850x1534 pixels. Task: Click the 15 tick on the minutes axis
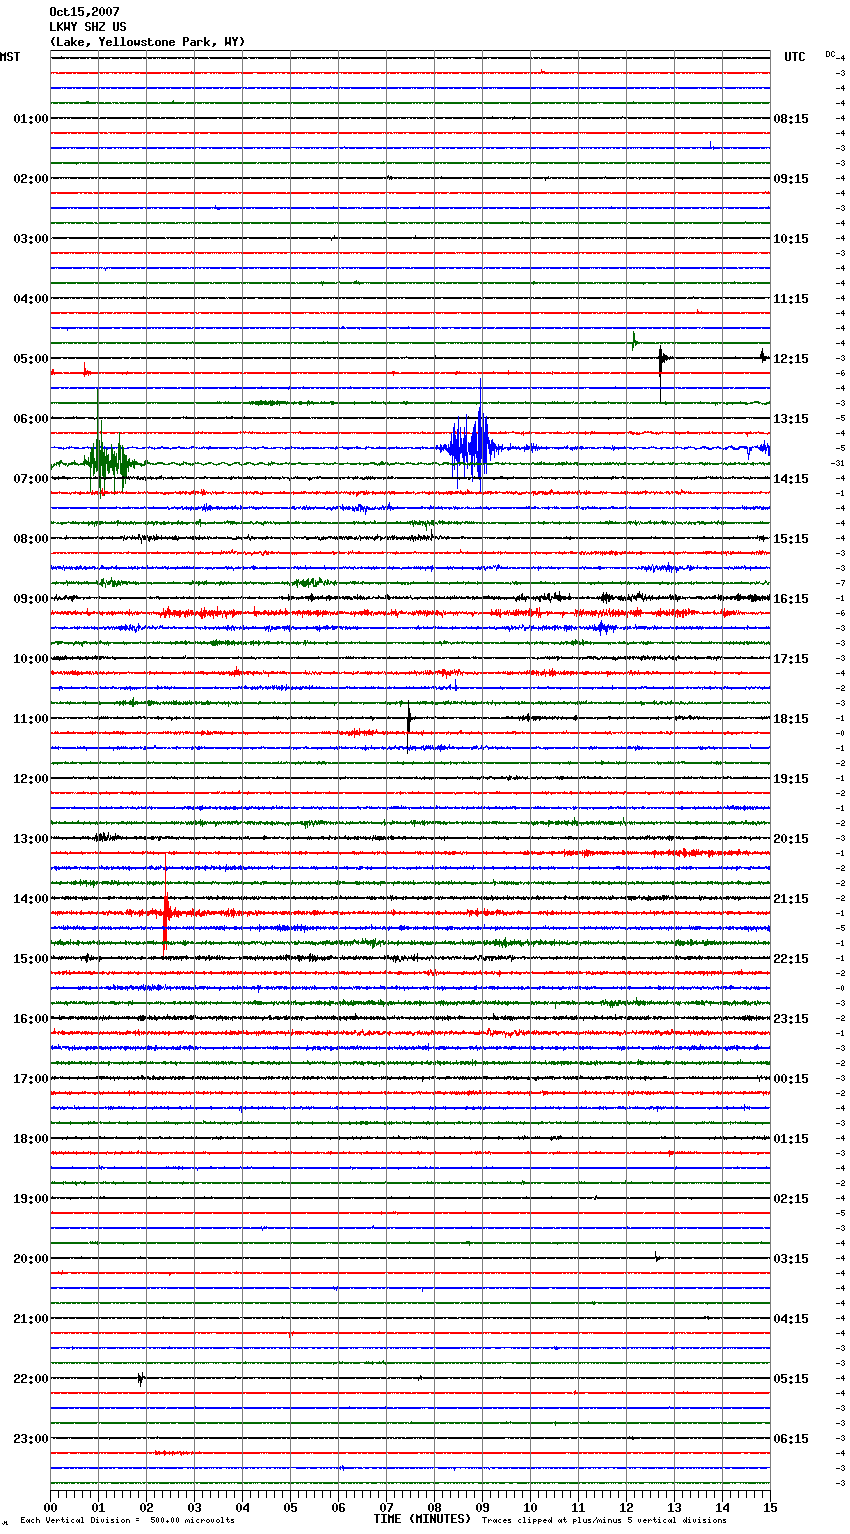click(x=770, y=1507)
